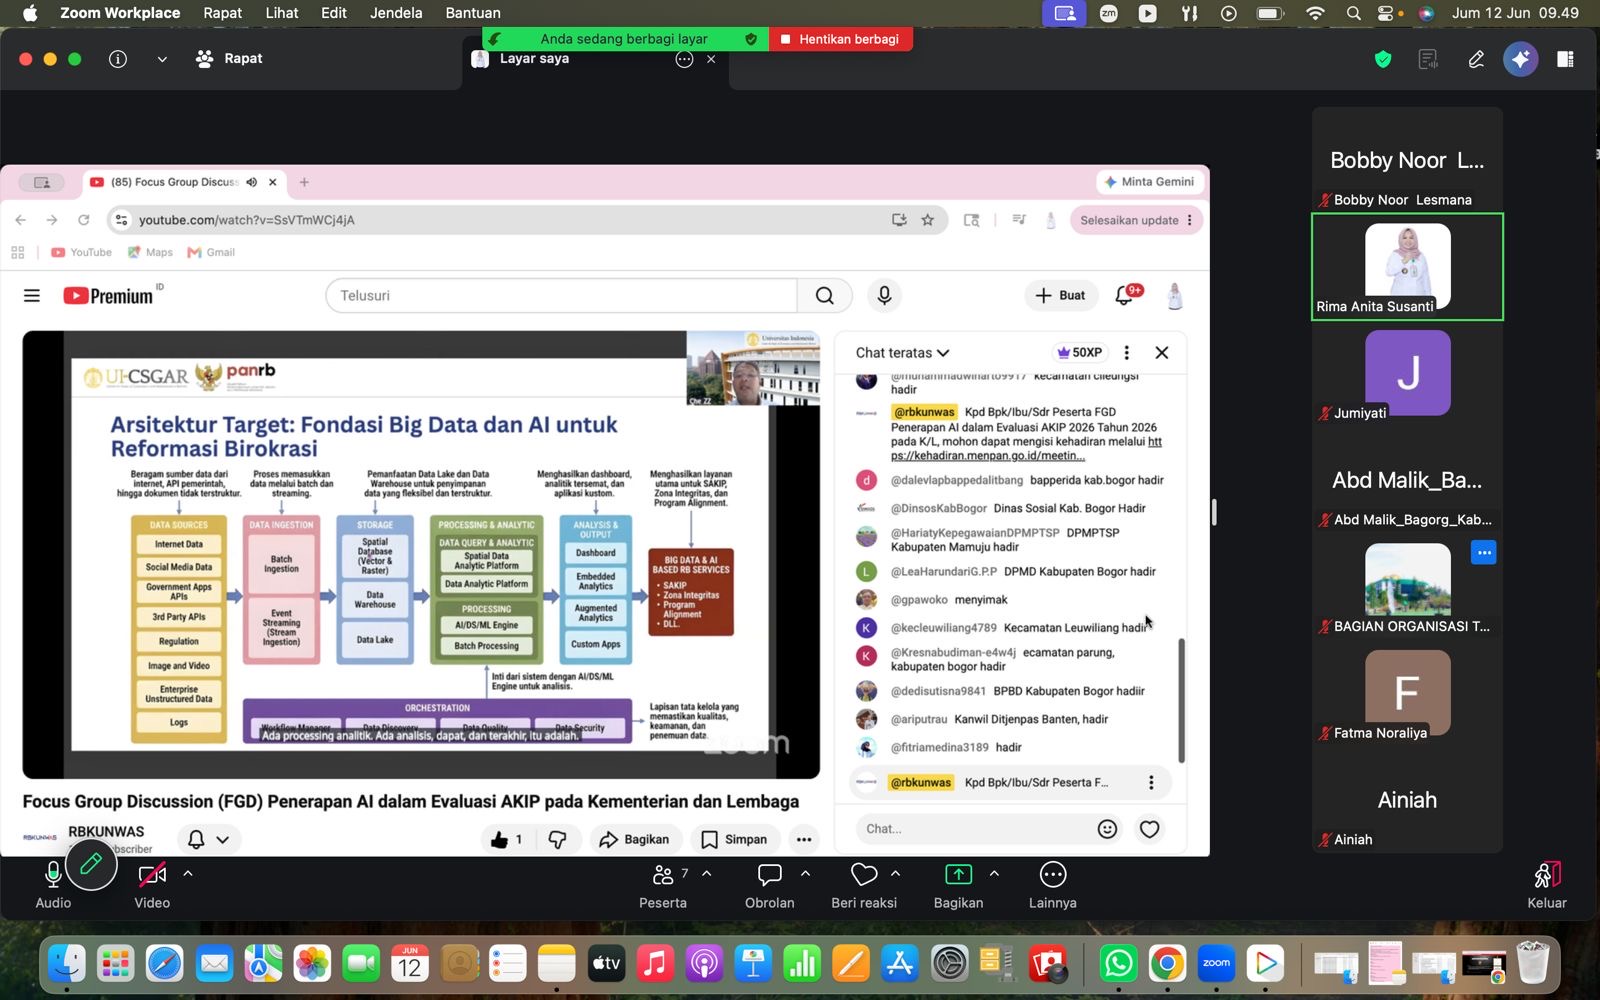
Task: Dislike the video with thumbs down
Action: click(x=558, y=839)
